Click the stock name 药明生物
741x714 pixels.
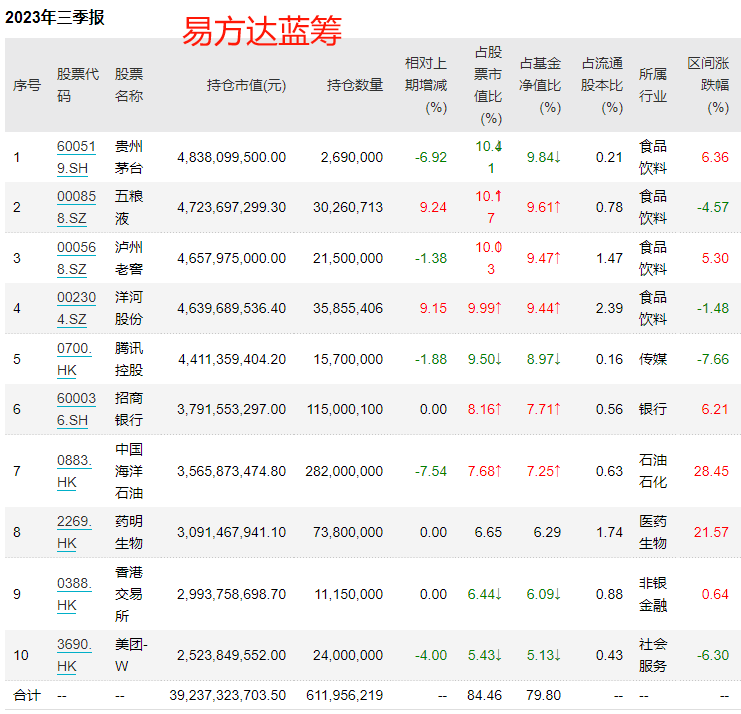pyautogui.click(x=129, y=533)
